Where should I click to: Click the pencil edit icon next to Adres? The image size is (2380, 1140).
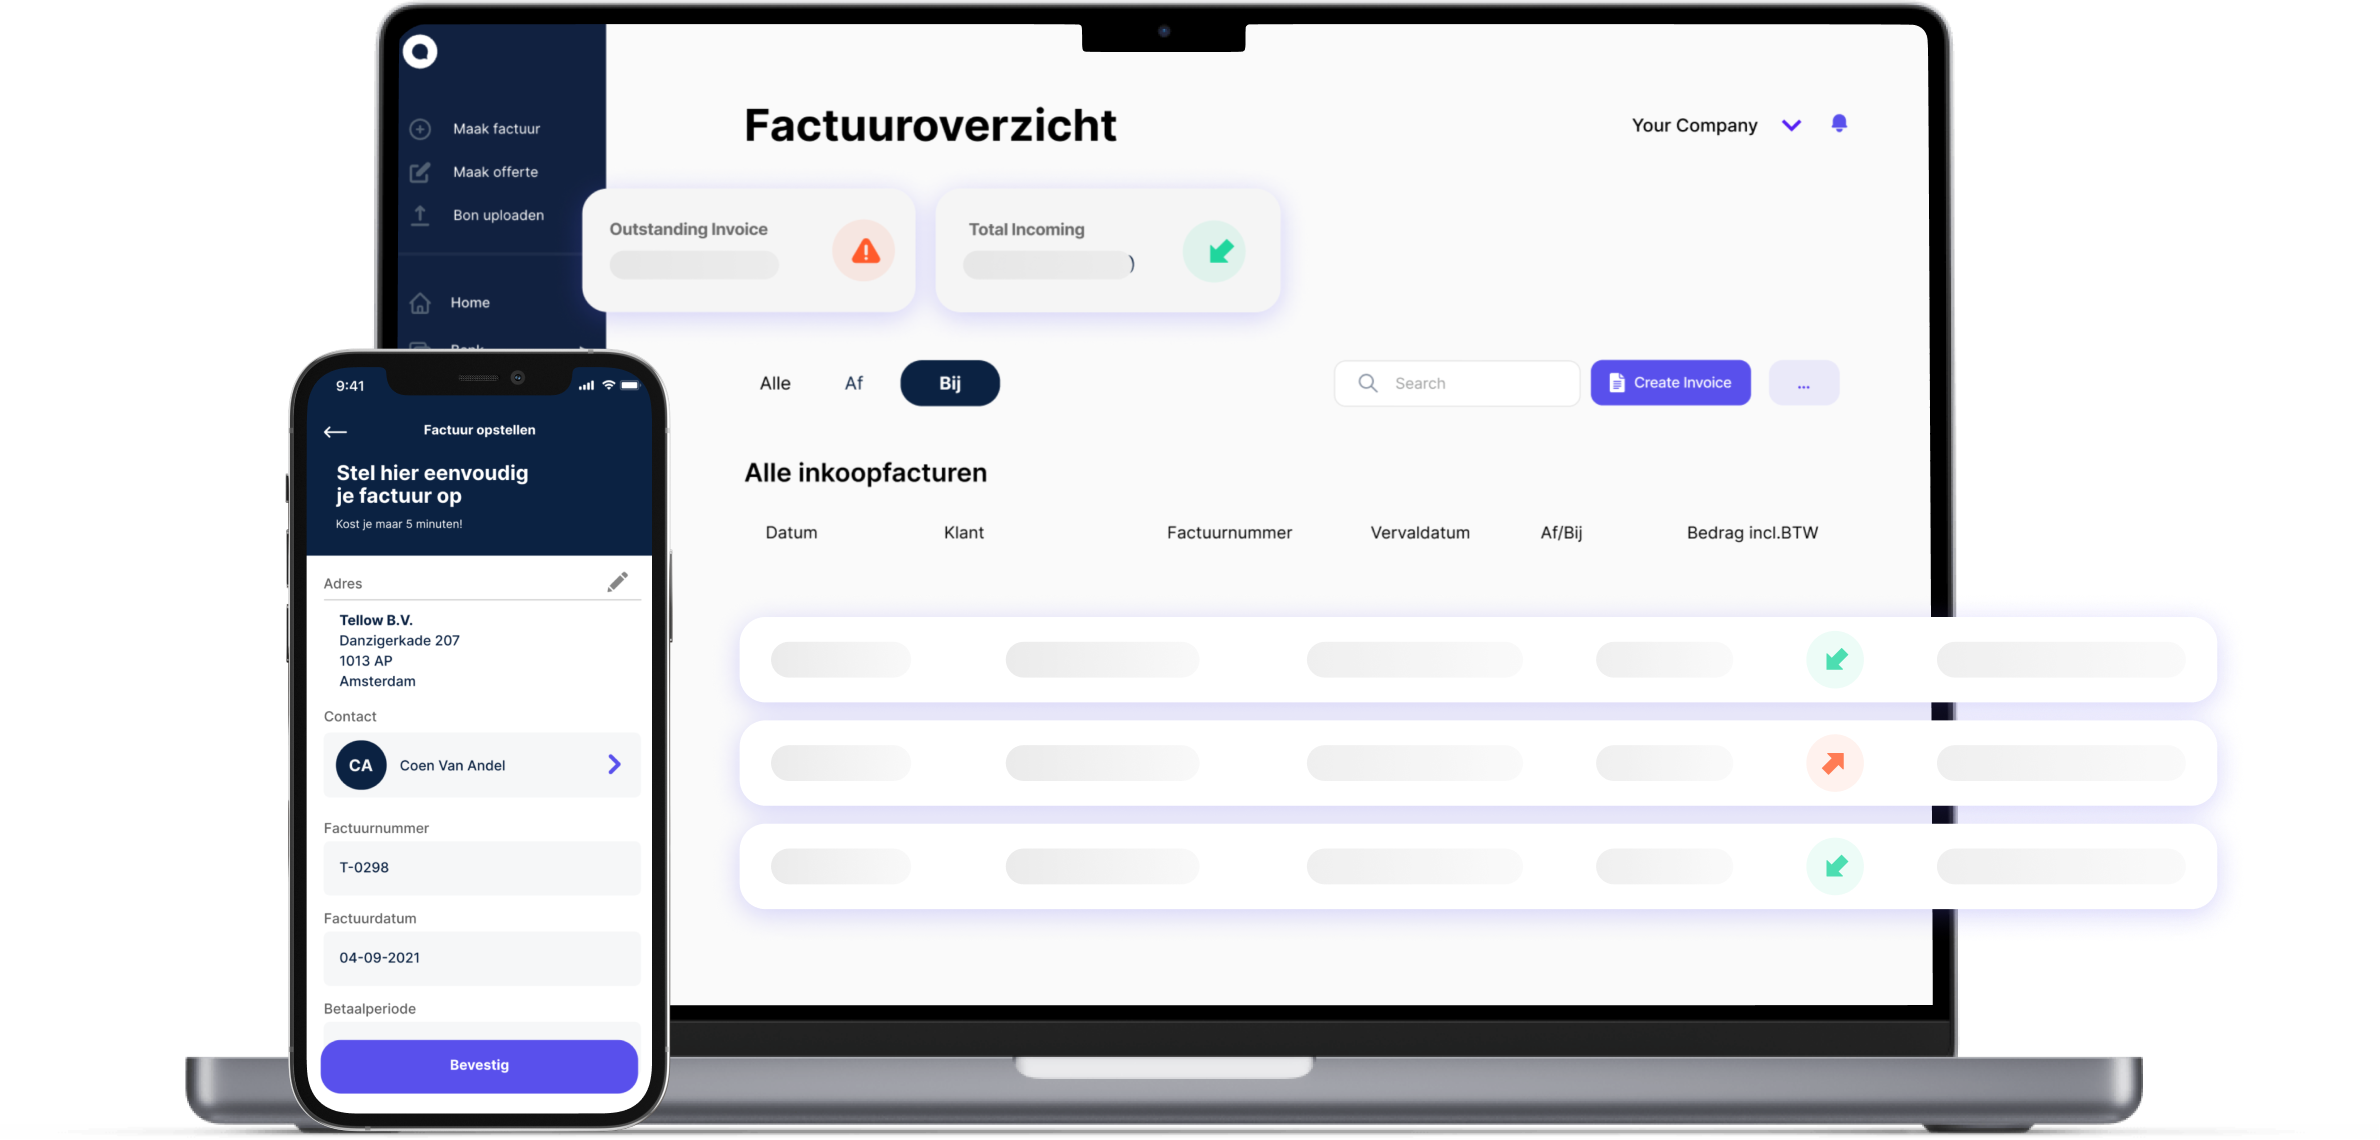pos(618,581)
